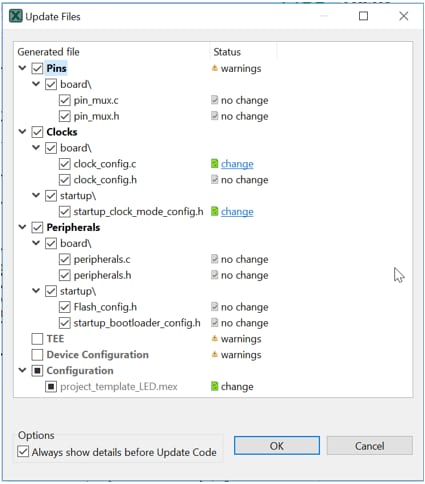This screenshot has height=484, width=425.
Task: Collapse the Configuration node
Action: point(22,370)
